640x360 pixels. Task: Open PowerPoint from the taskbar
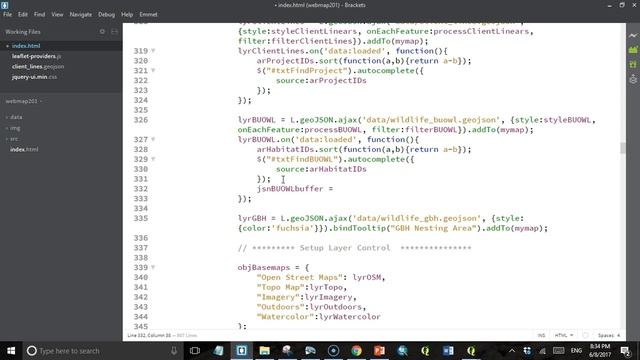(379, 351)
